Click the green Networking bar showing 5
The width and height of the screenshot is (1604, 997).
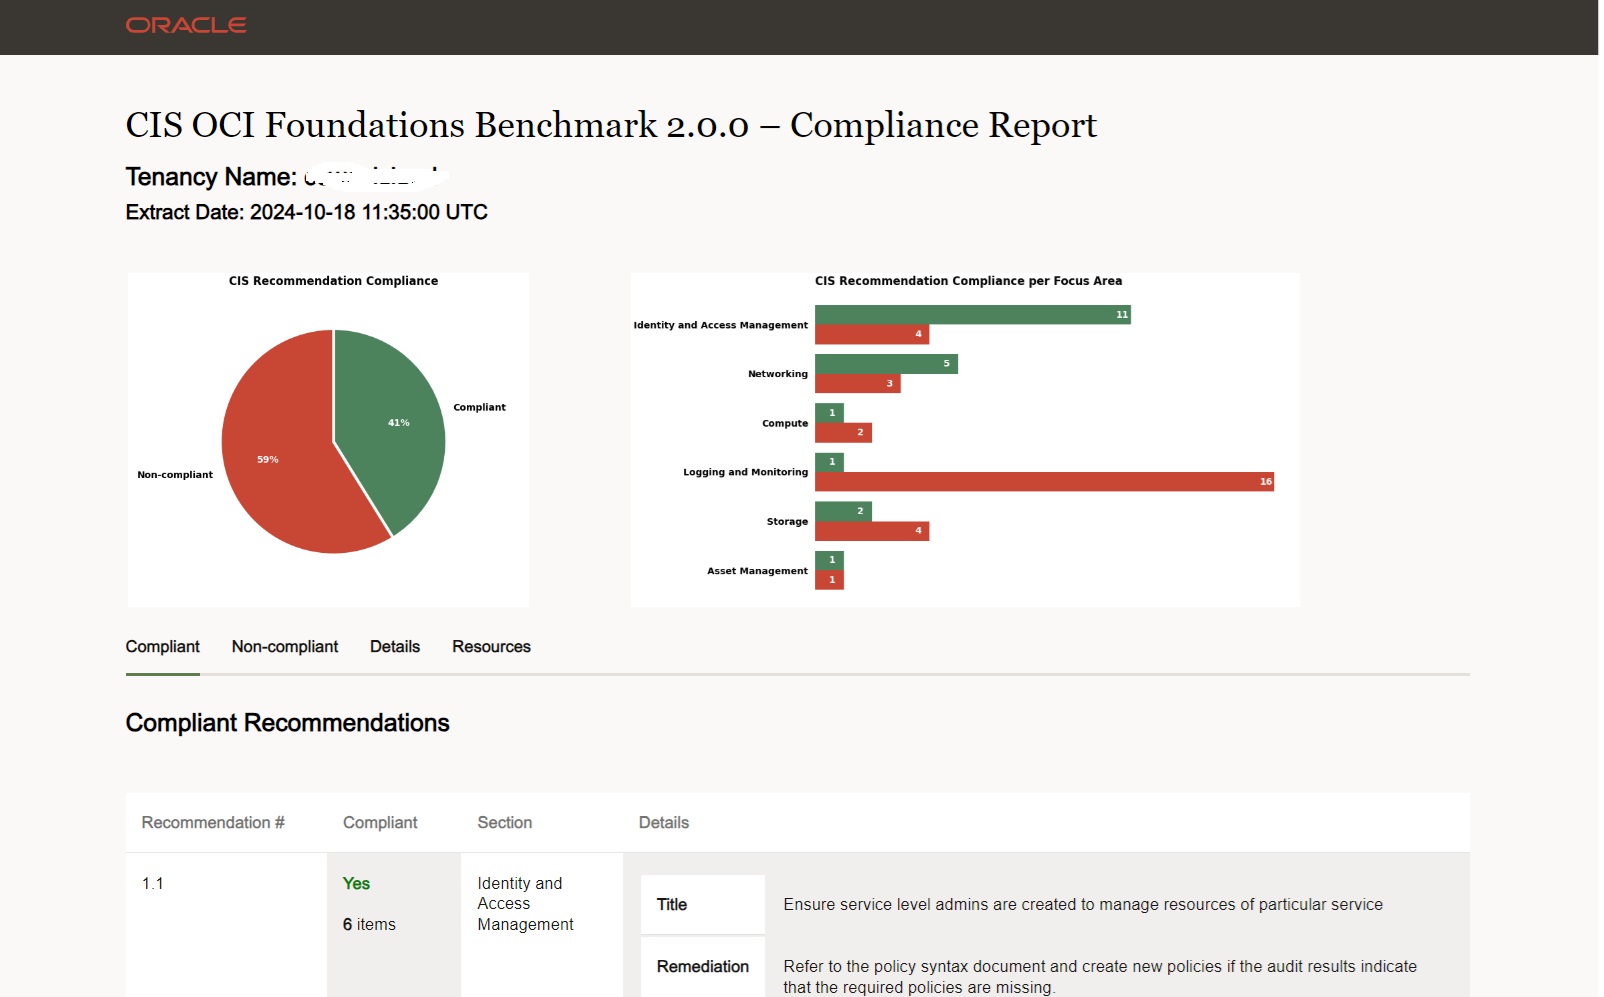point(886,364)
